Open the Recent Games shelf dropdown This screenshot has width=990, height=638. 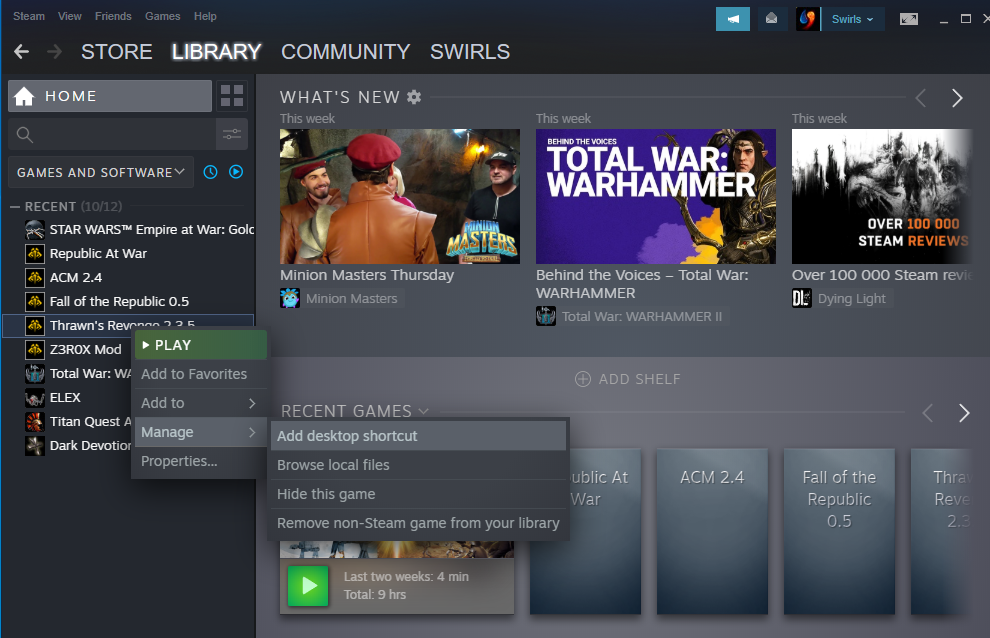coord(424,411)
